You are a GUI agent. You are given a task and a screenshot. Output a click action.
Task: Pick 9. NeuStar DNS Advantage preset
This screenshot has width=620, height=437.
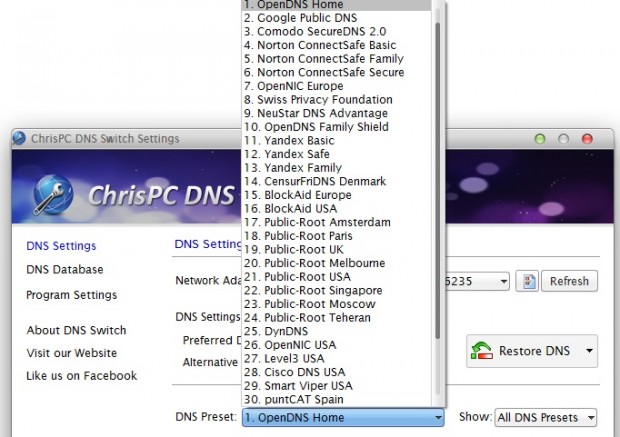click(336, 114)
